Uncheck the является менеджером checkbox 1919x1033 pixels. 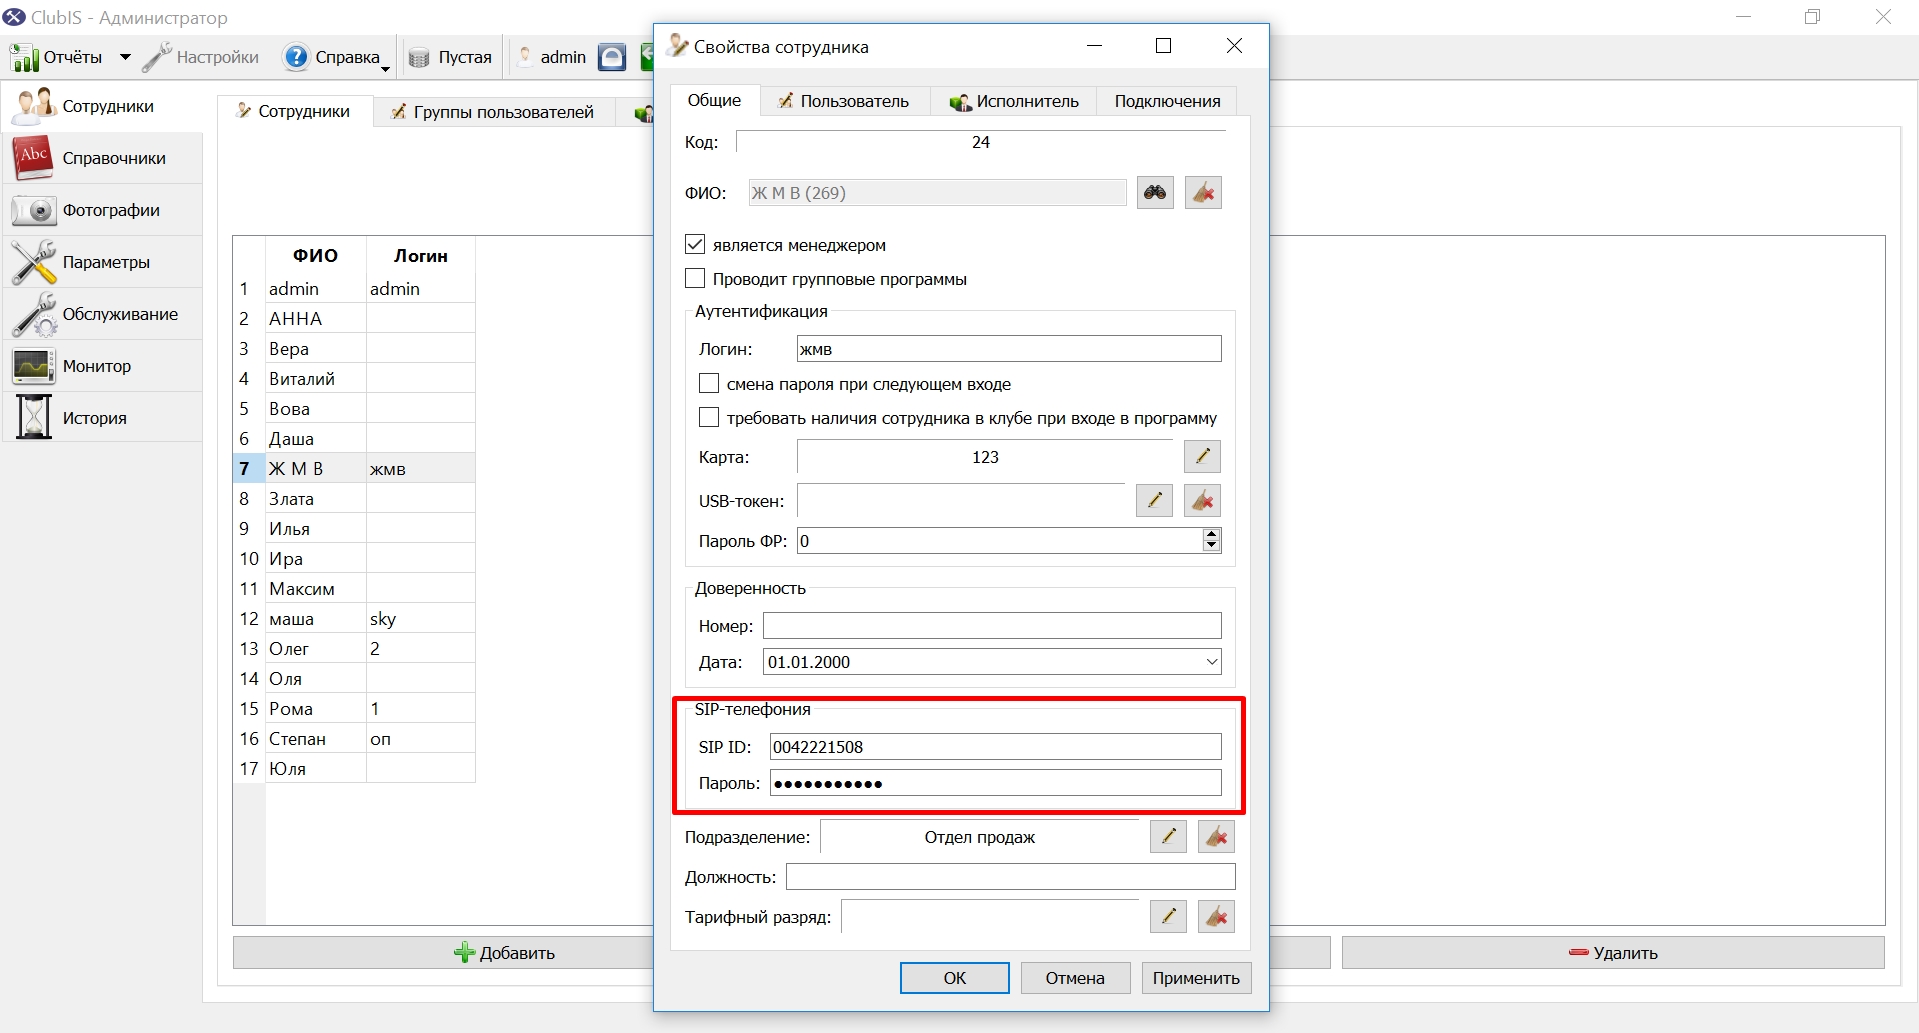click(x=695, y=244)
